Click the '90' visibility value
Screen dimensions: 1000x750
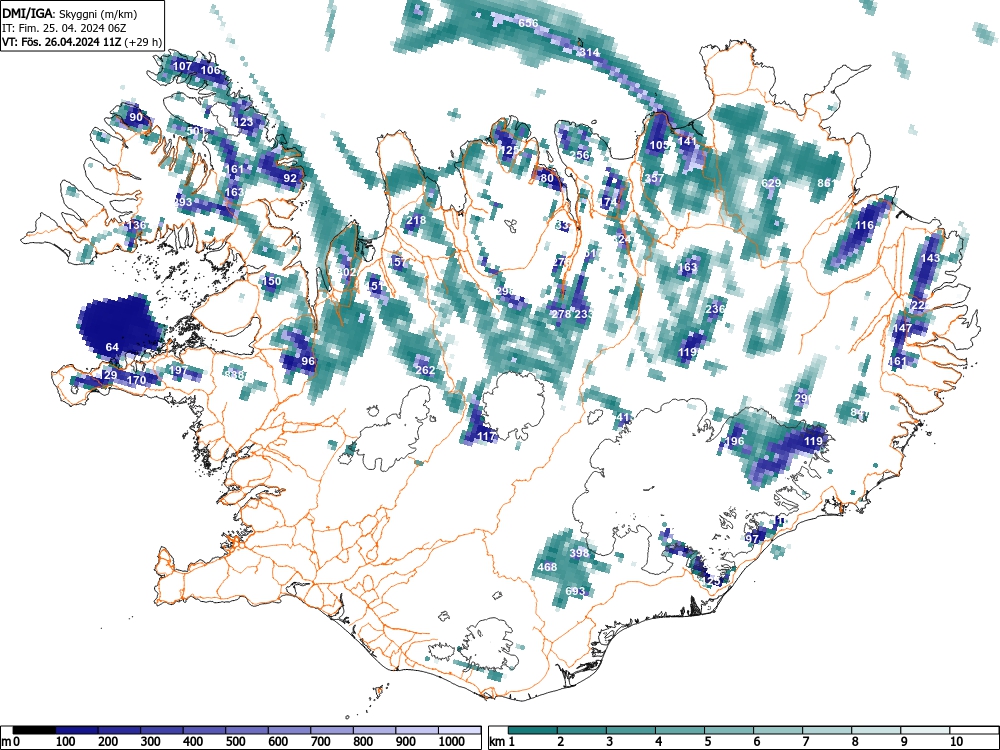click(x=136, y=117)
